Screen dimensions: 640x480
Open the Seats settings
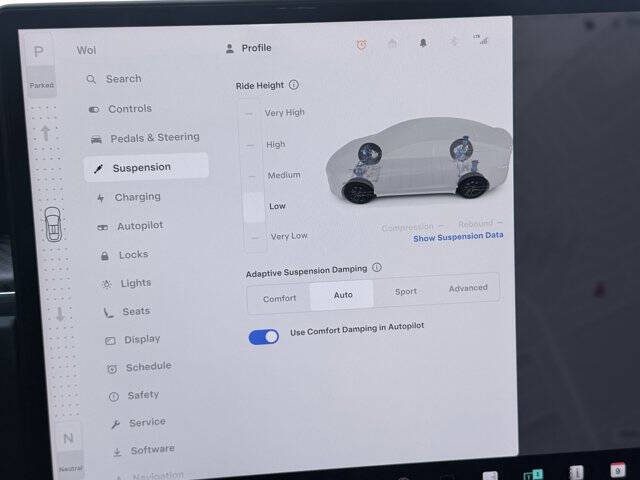coord(127,311)
